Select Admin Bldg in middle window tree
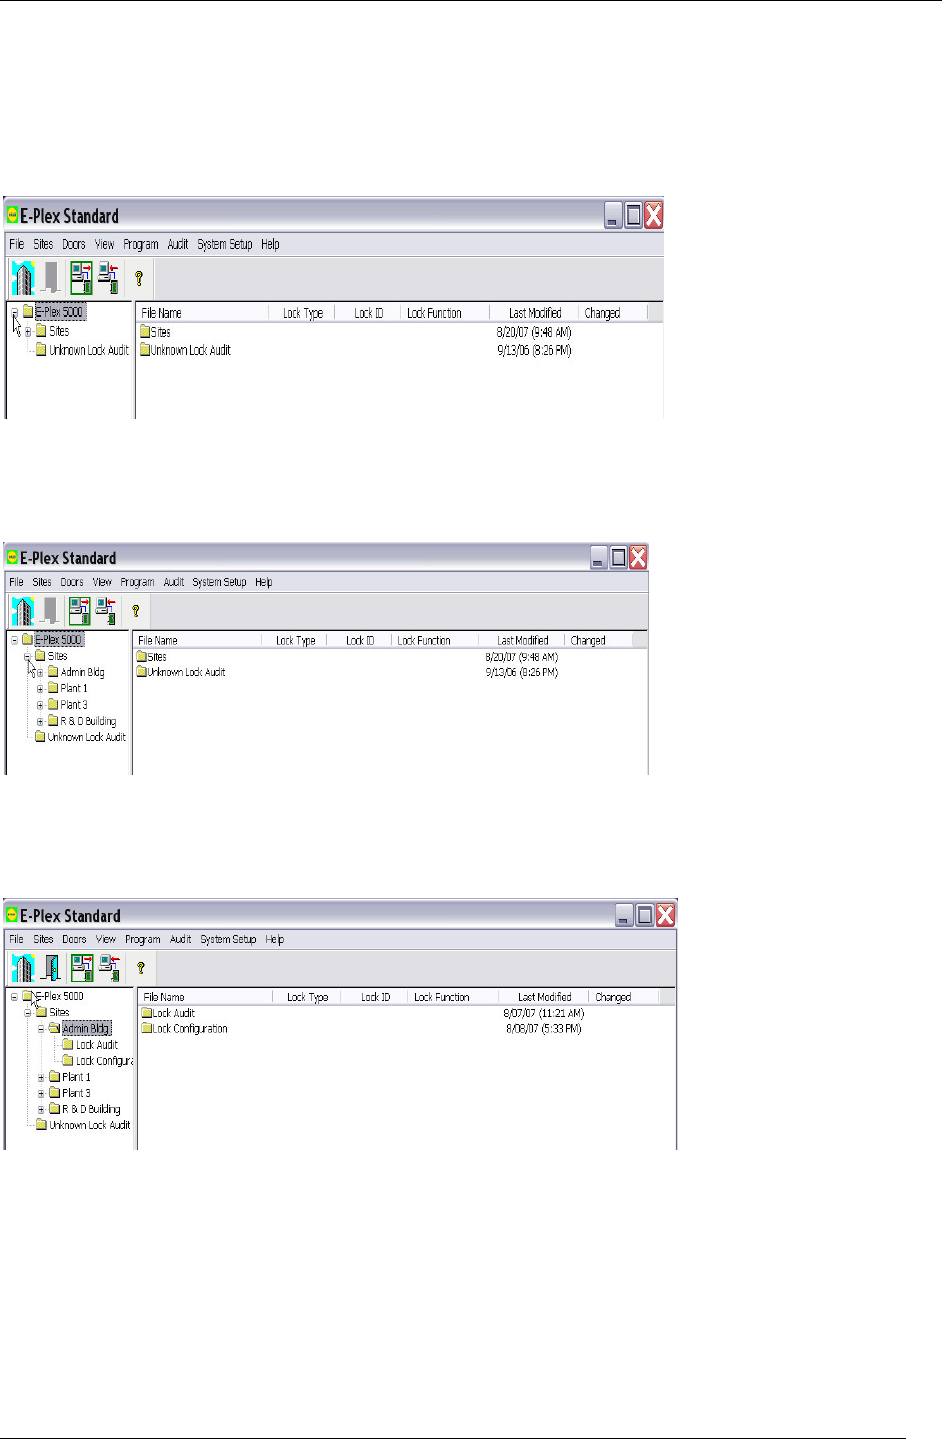 (x=82, y=673)
